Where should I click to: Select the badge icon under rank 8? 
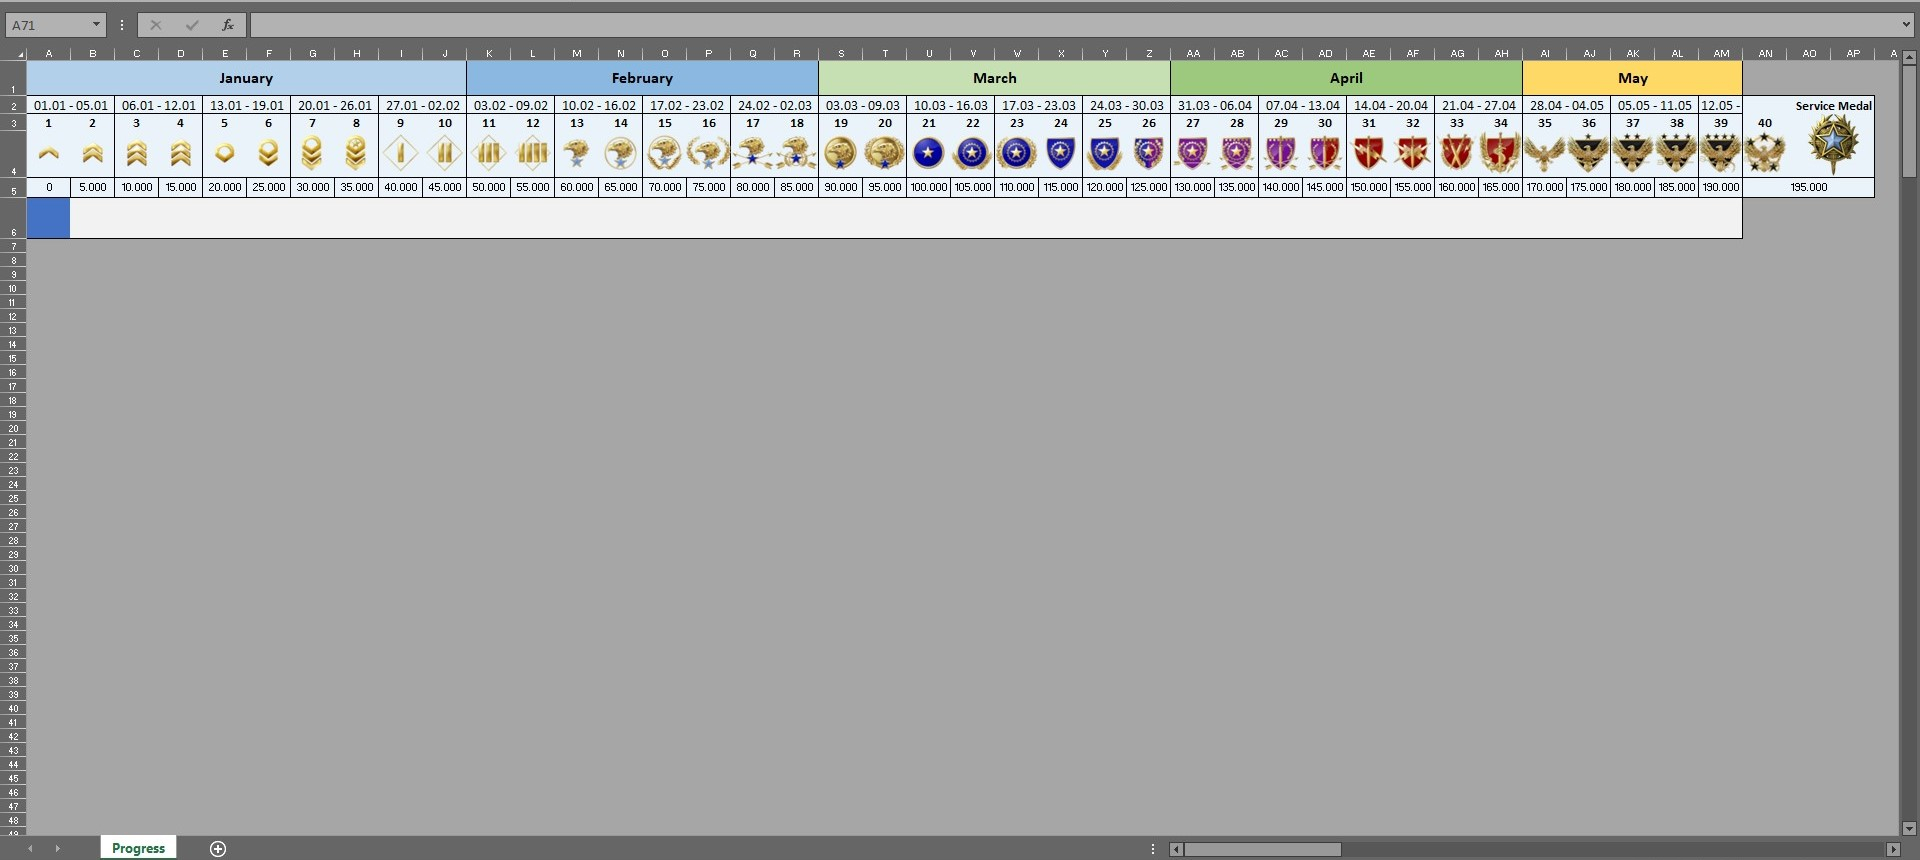[x=356, y=153]
